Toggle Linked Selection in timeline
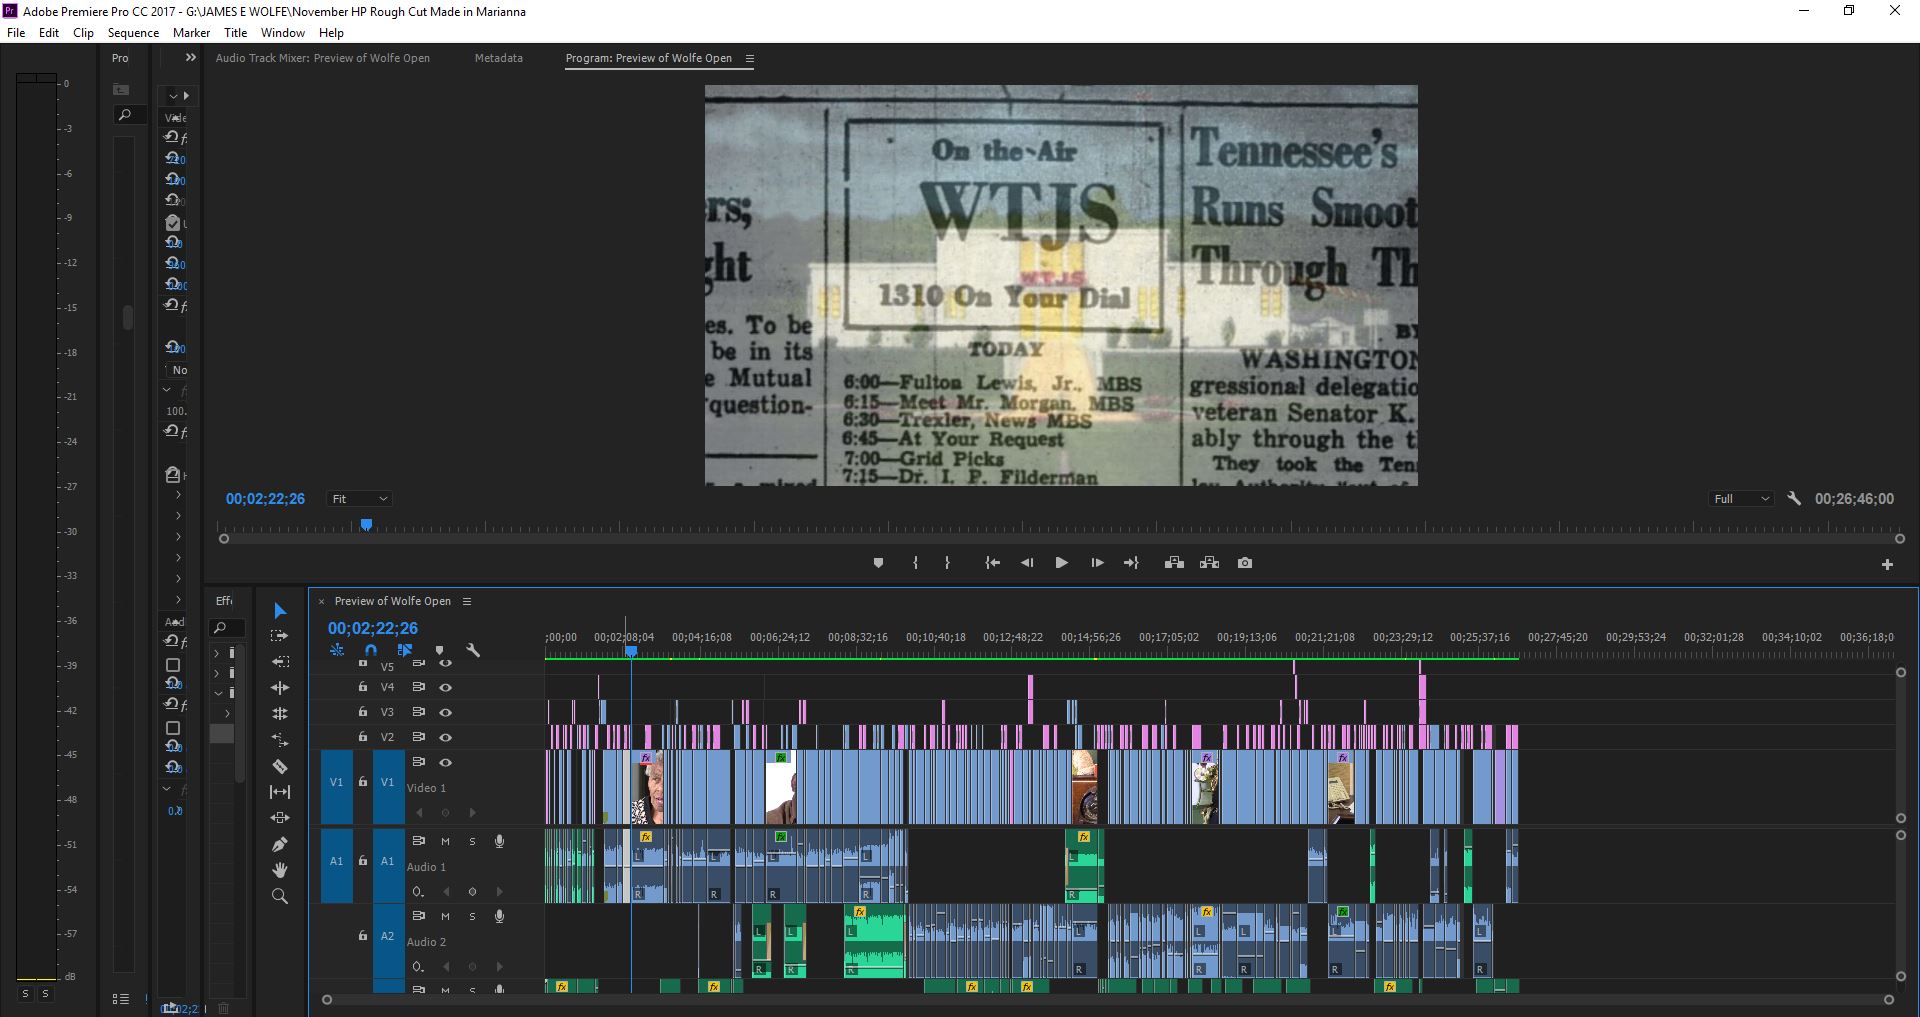This screenshot has width=1920, height=1017. click(405, 650)
